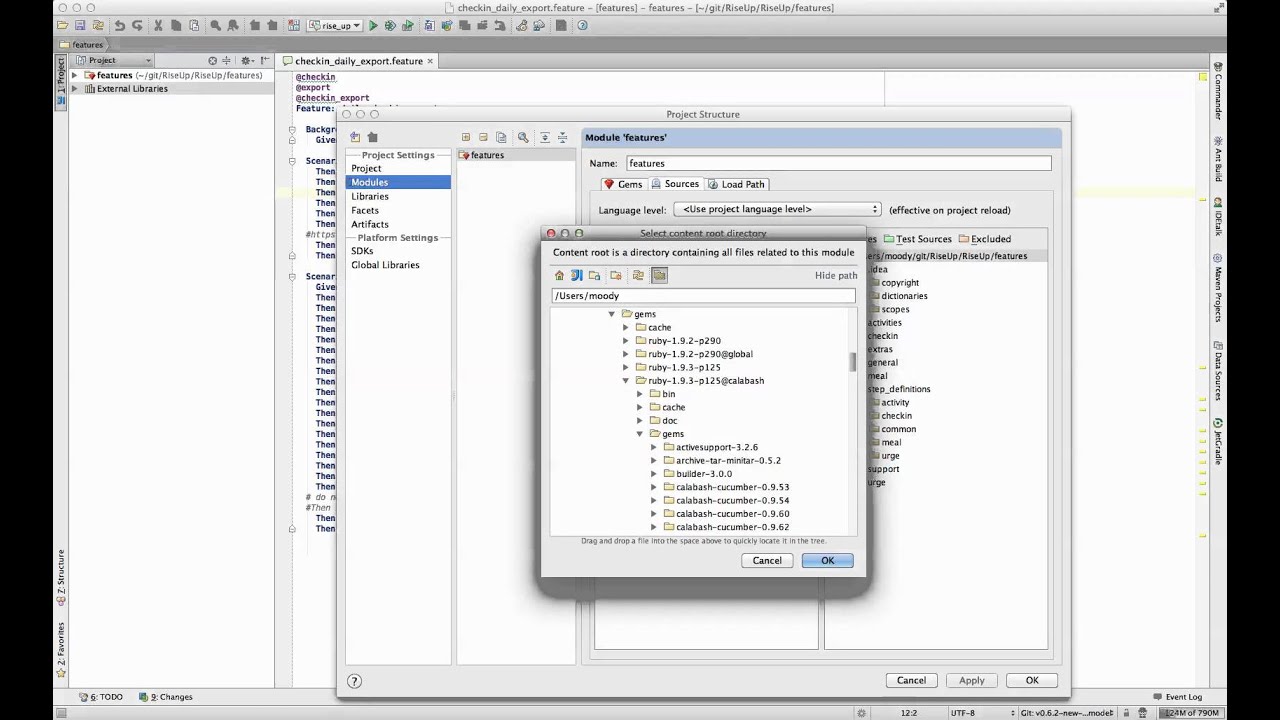The image size is (1280, 720).
Task: Collapse the ruby-1.9.3-p125@calabash folder
Action: tap(626, 381)
